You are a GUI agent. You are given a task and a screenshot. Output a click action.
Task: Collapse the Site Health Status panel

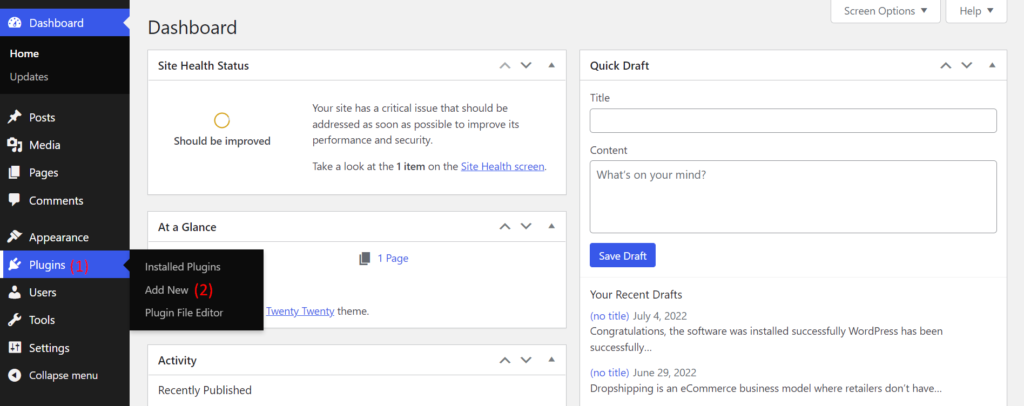click(551, 65)
